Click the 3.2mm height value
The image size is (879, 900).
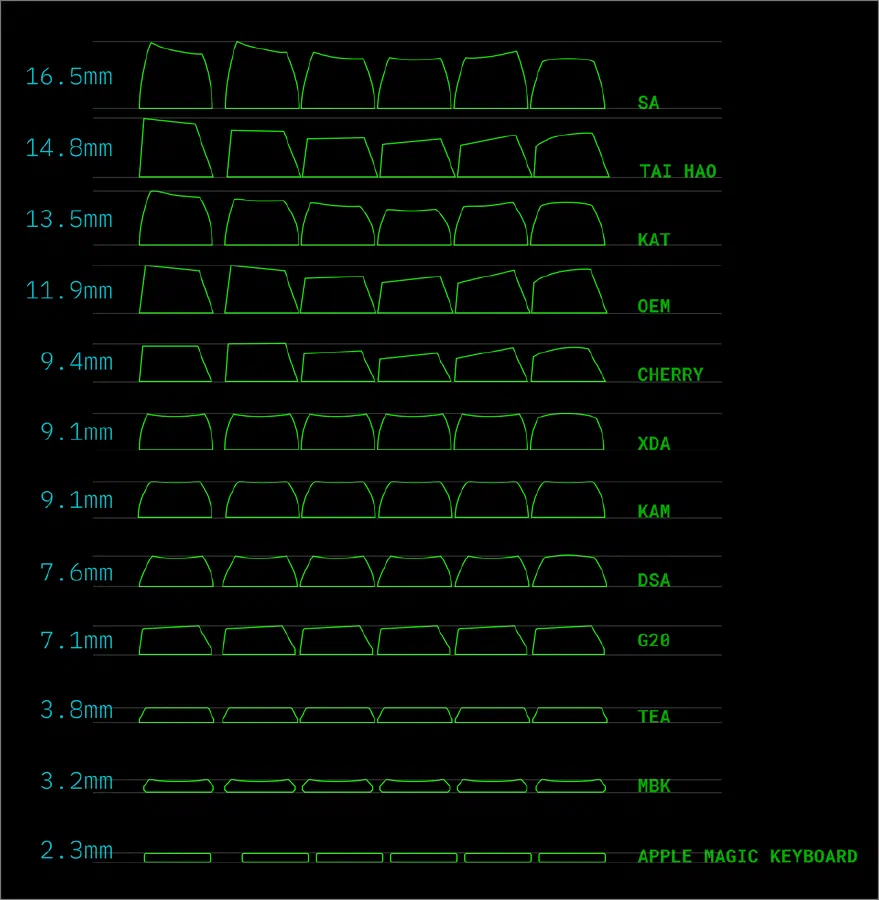[76, 782]
